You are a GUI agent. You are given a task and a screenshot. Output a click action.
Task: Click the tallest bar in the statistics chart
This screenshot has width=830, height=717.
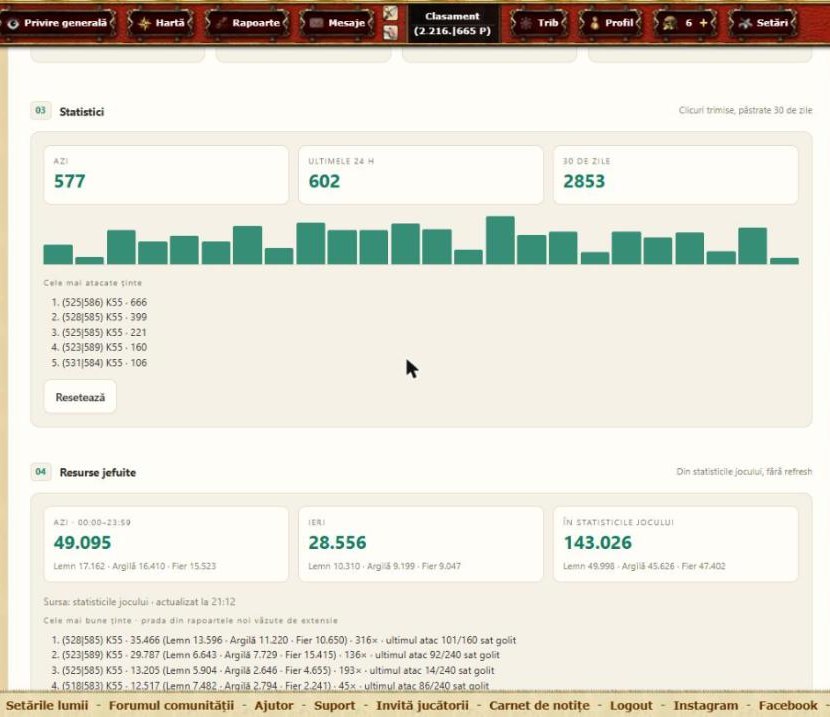pyautogui.click(x=500, y=240)
